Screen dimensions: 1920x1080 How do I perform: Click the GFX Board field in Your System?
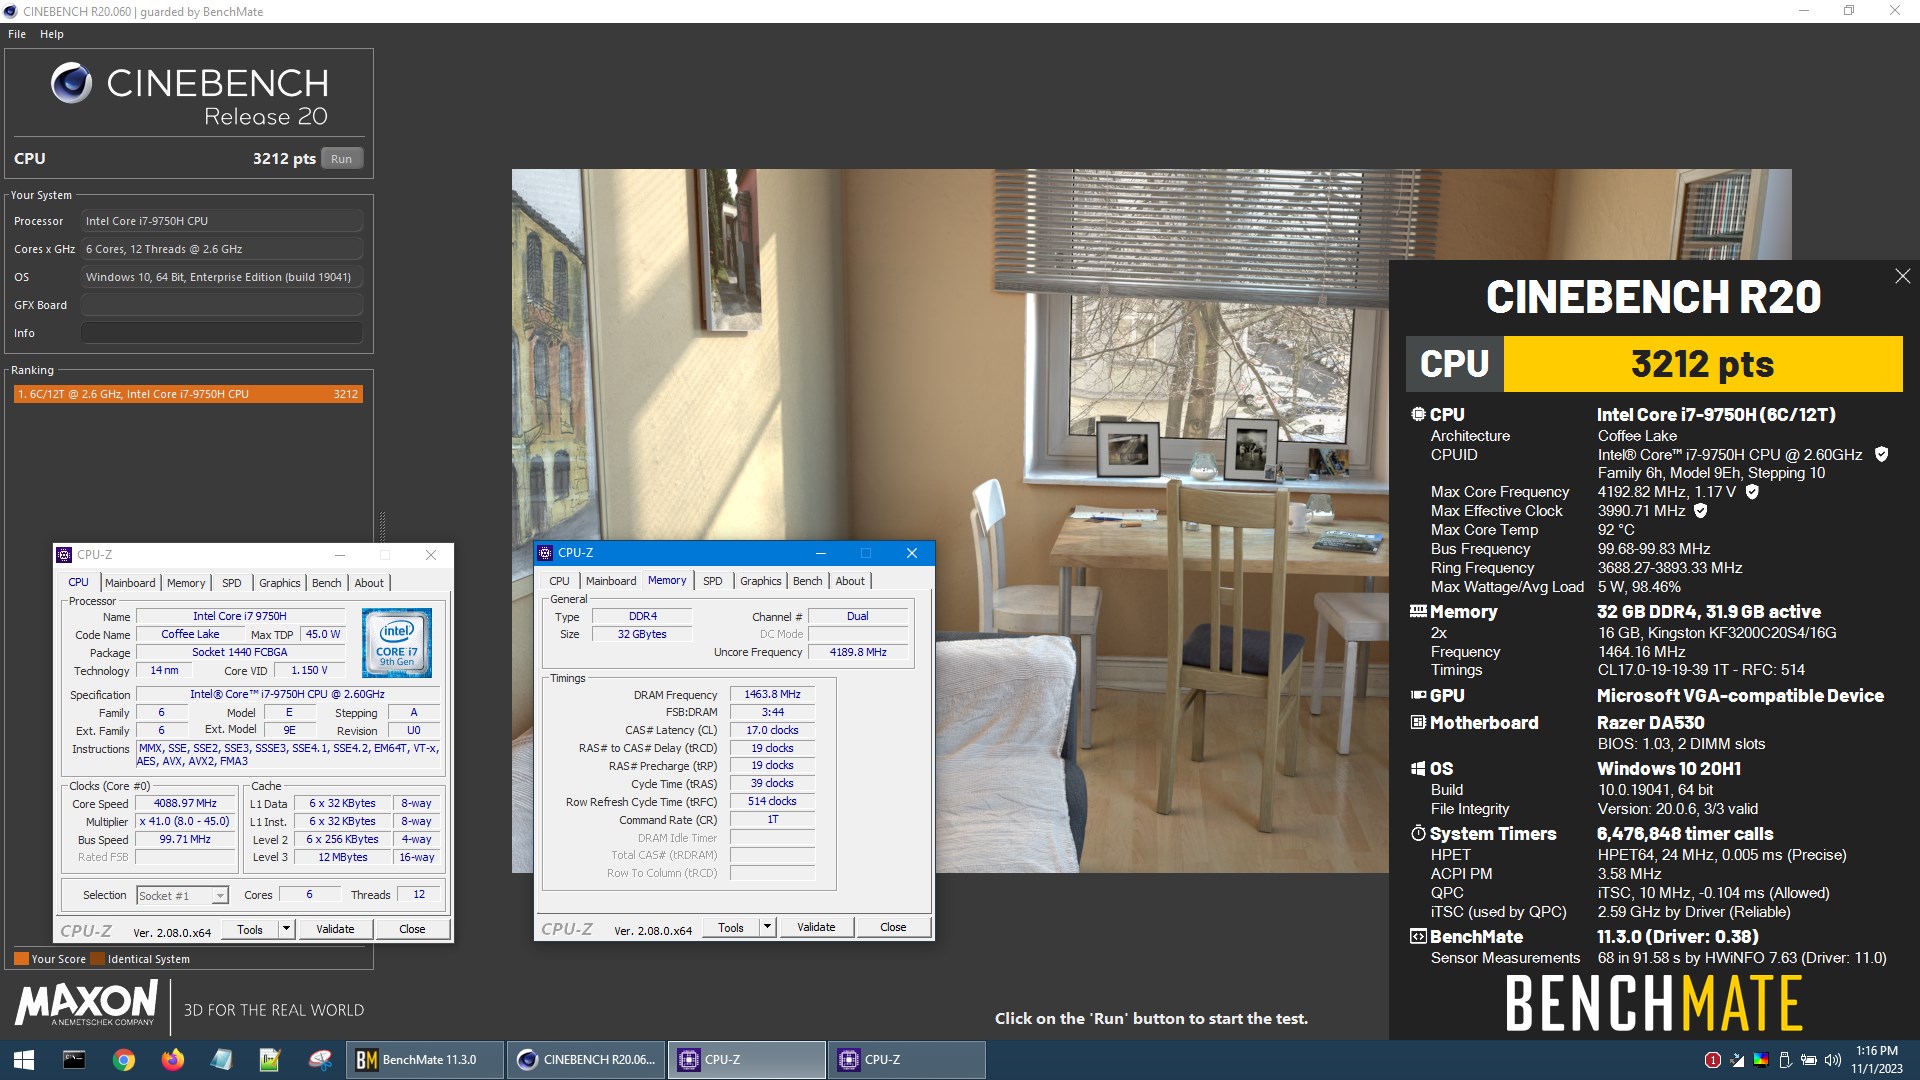[222, 305]
